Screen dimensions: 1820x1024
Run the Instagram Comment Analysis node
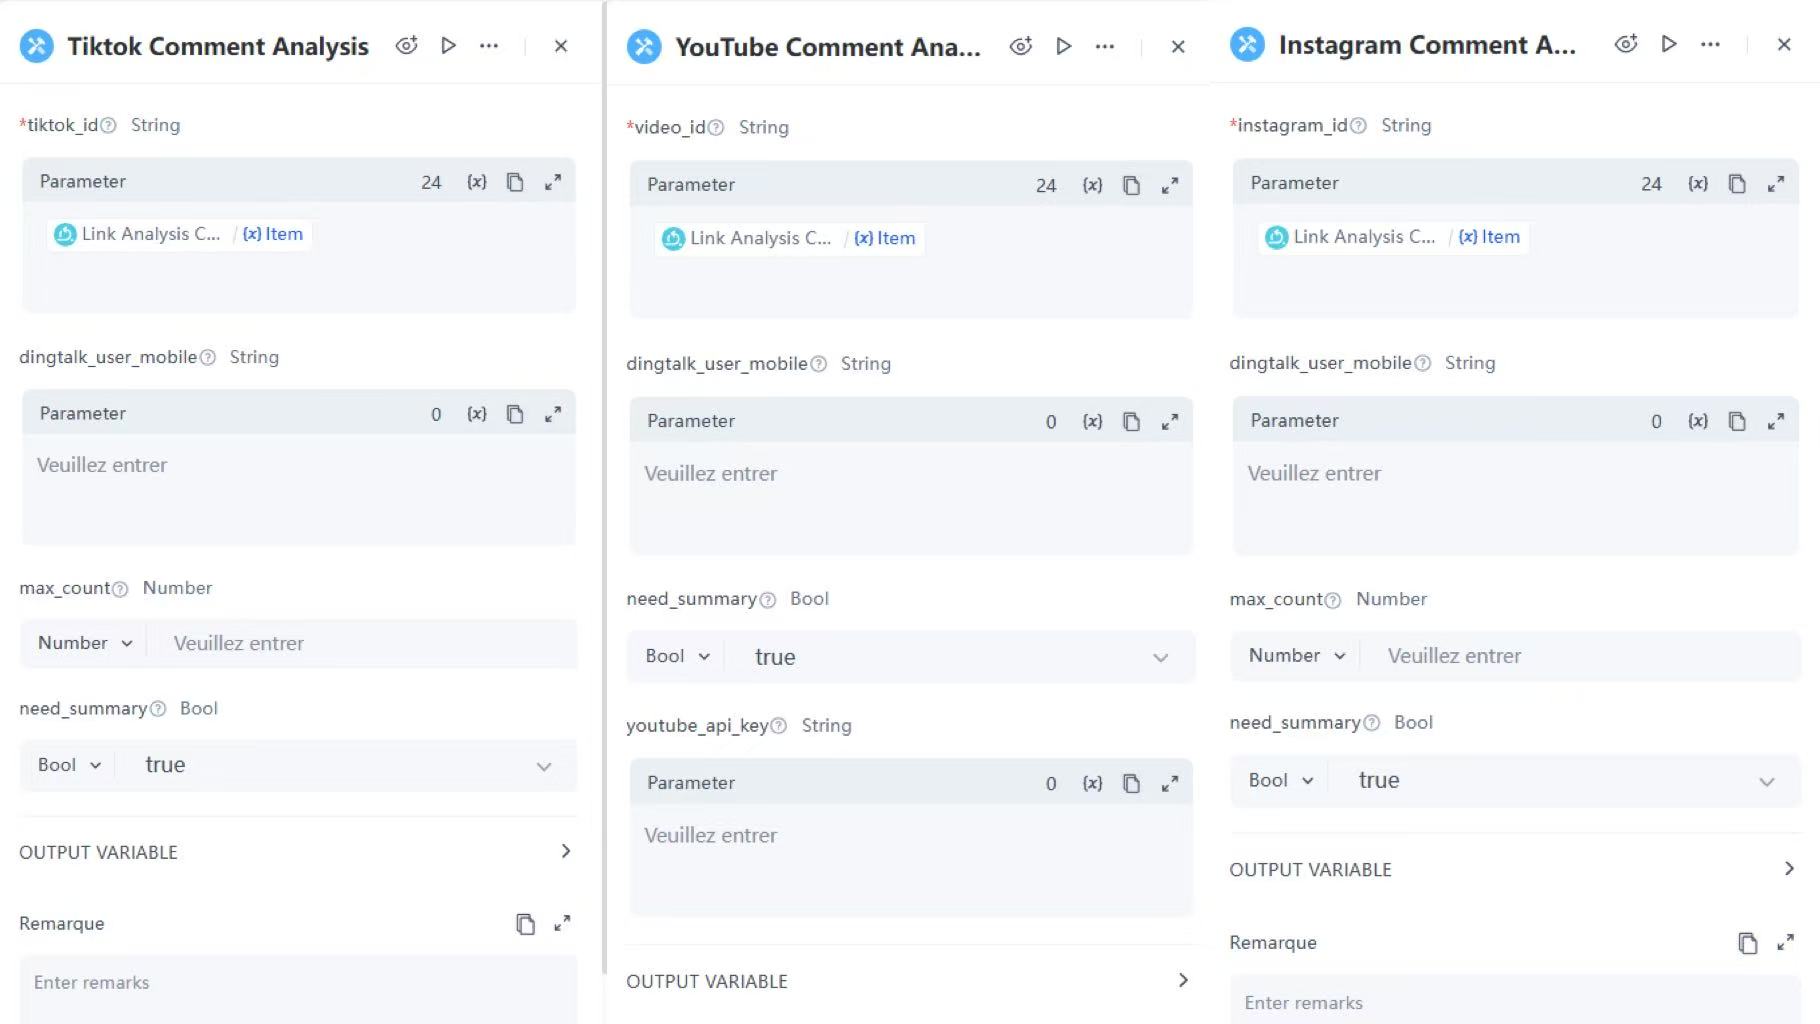pos(1668,44)
